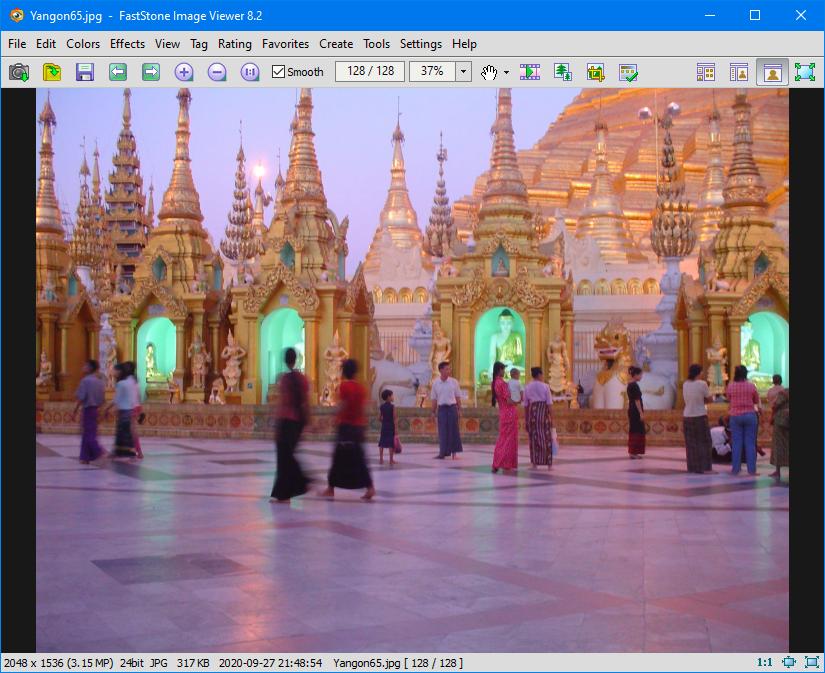Click the Save As floppy disk icon

[85, 72]
